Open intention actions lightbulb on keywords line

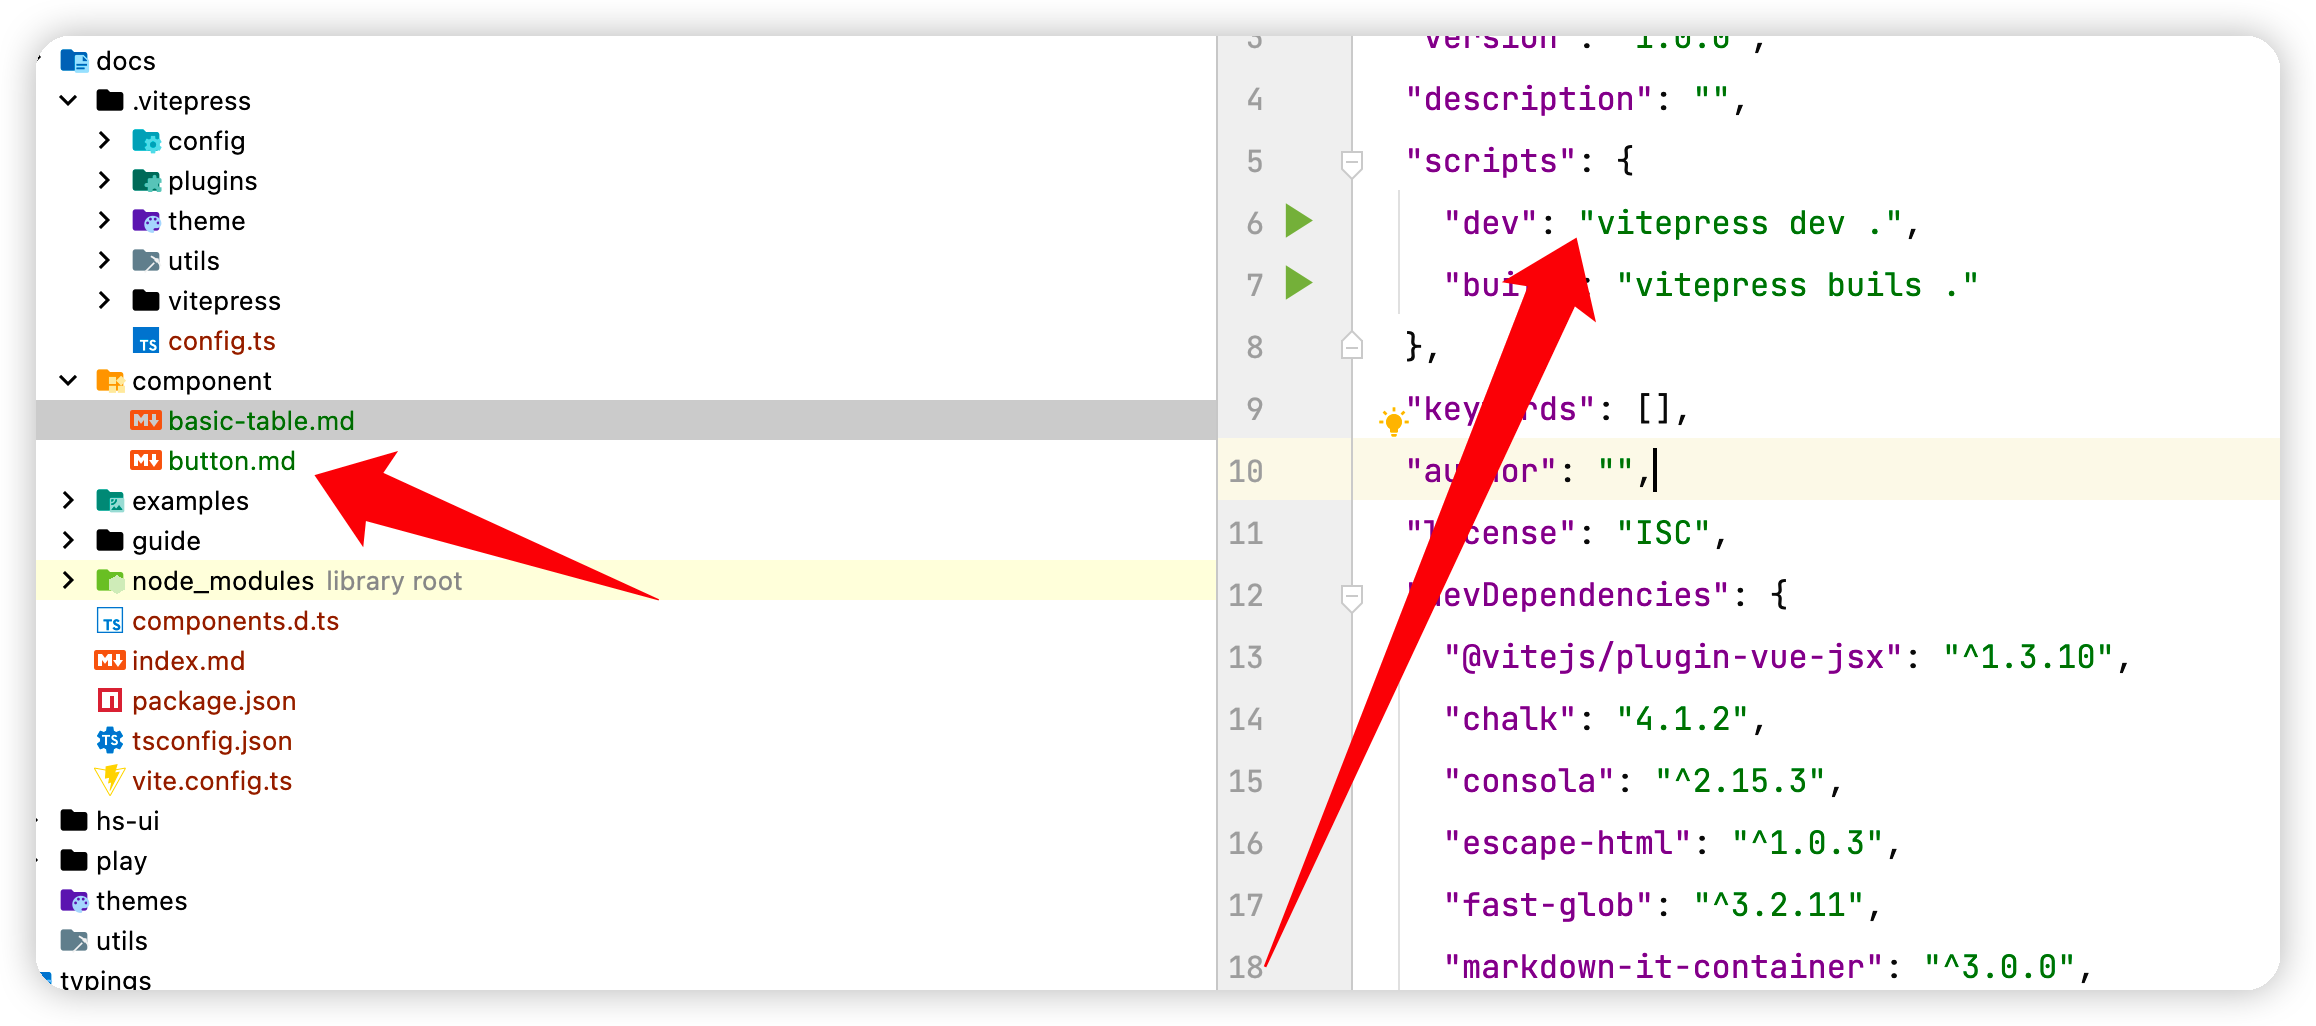coord(1393,420)
